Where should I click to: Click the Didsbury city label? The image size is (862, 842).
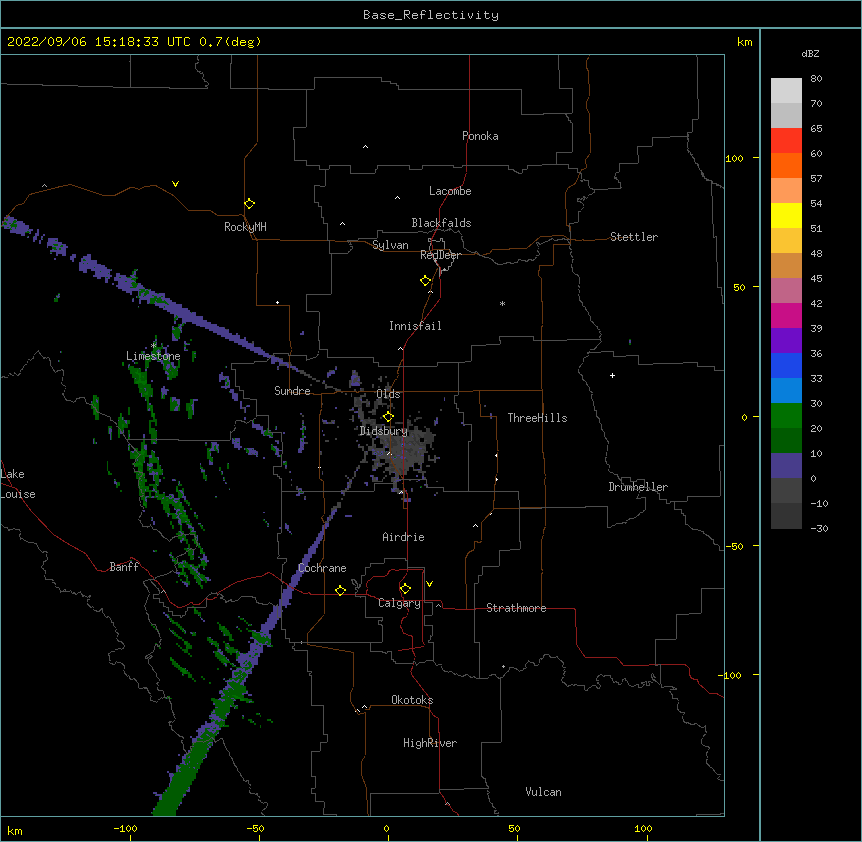384,431
